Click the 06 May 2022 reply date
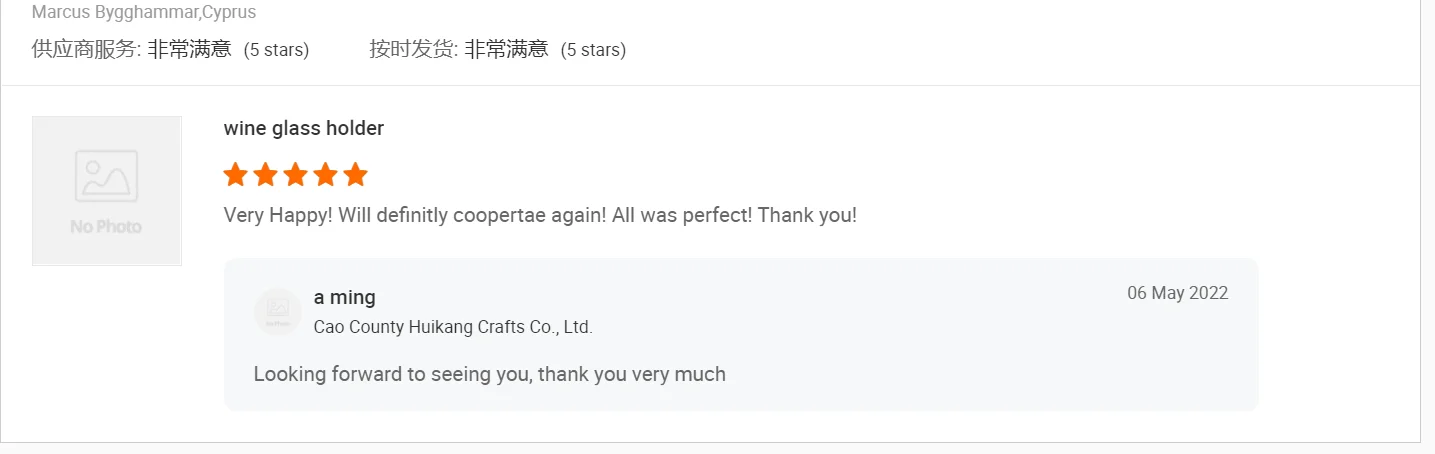The width and height of the screenshot is (1435, 454). 1177,293
